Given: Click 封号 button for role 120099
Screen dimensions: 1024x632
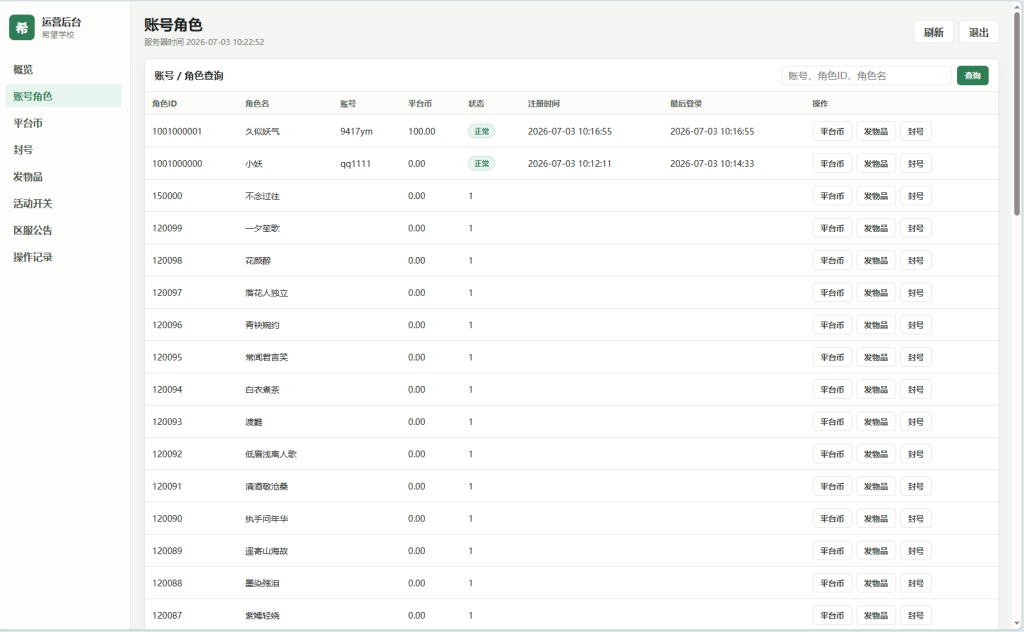Looking at the screenshot, I should click(916, 228).
